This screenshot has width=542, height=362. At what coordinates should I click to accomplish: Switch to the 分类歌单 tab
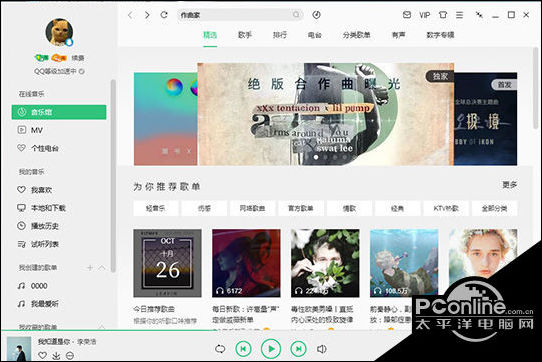356,35
